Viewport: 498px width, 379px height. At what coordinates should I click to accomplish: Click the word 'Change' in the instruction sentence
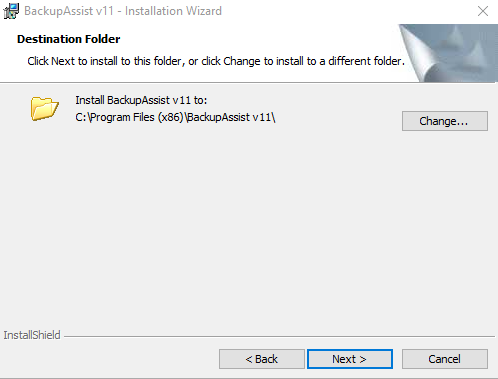[x=242, y=61]
